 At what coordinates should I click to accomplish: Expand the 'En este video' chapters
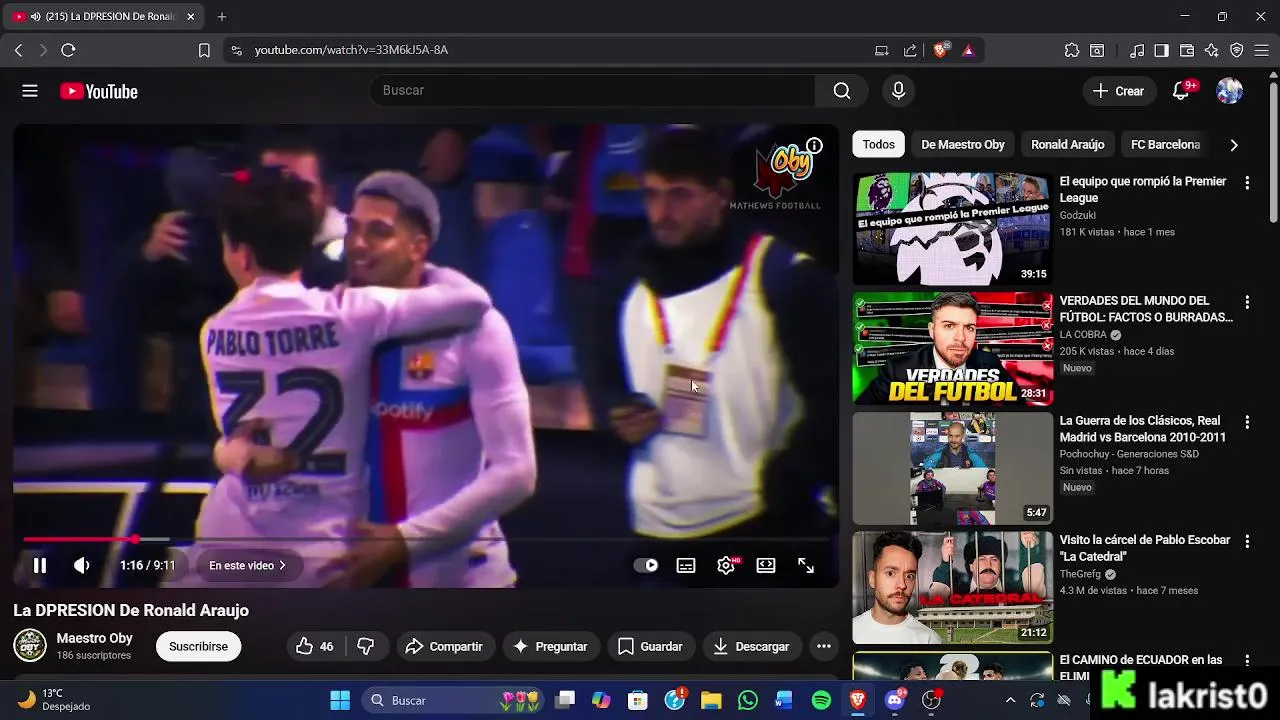(247, 565)
